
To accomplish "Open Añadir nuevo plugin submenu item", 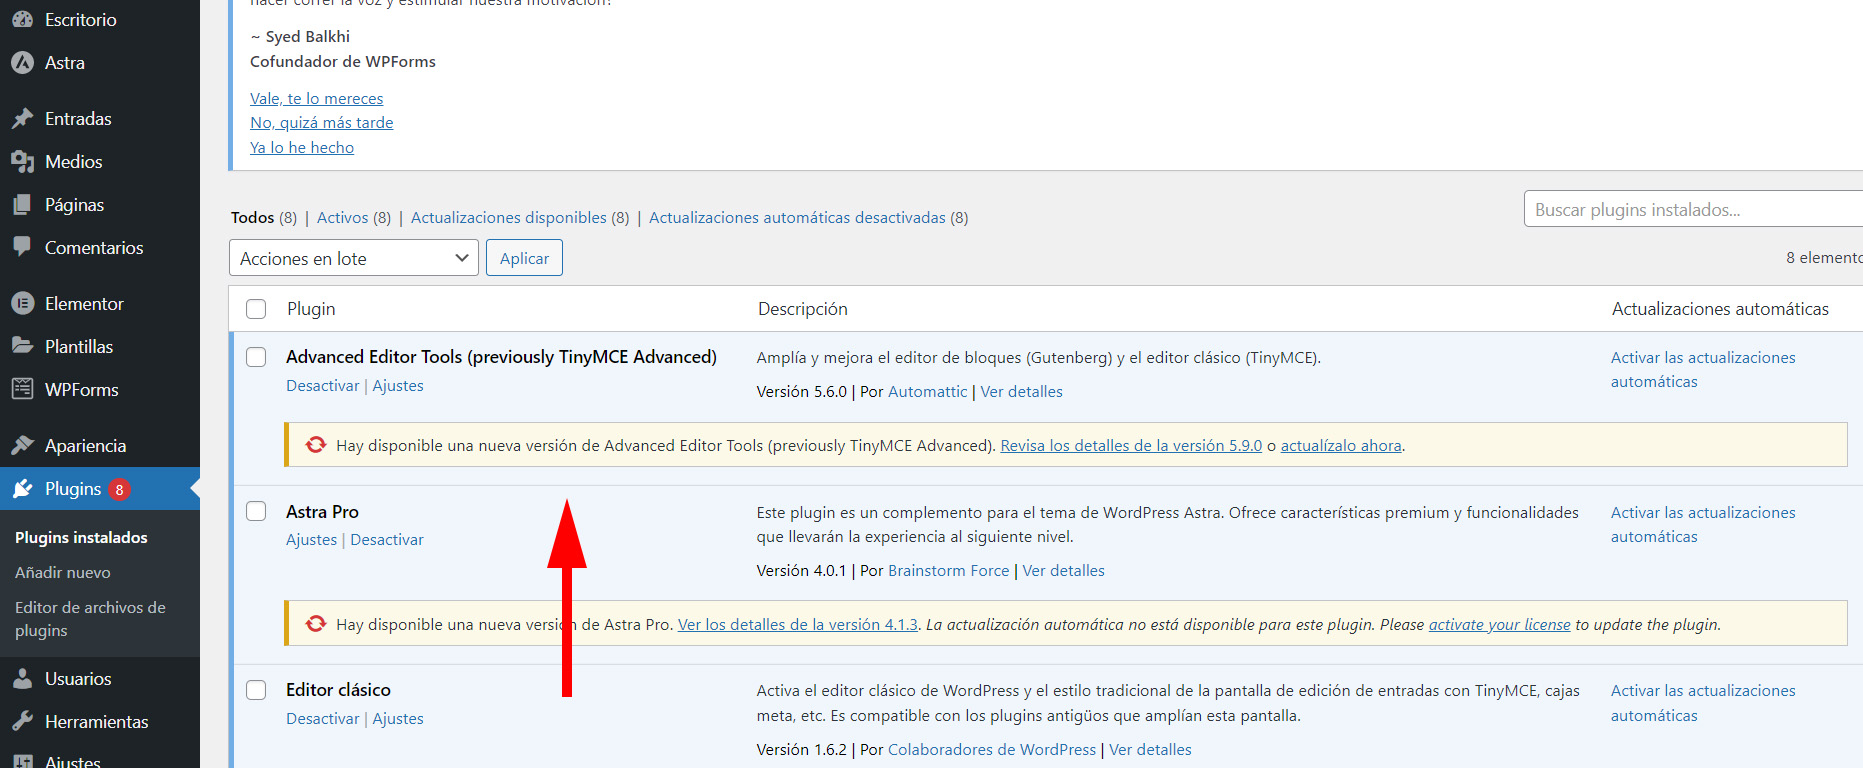I will click(63, 572).
